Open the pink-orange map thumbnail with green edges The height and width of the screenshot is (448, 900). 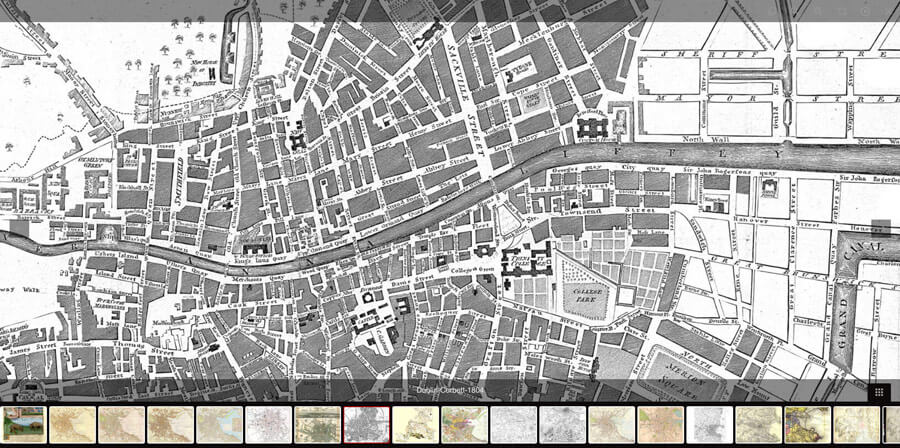pyautogui.click(x=661, y=424)
